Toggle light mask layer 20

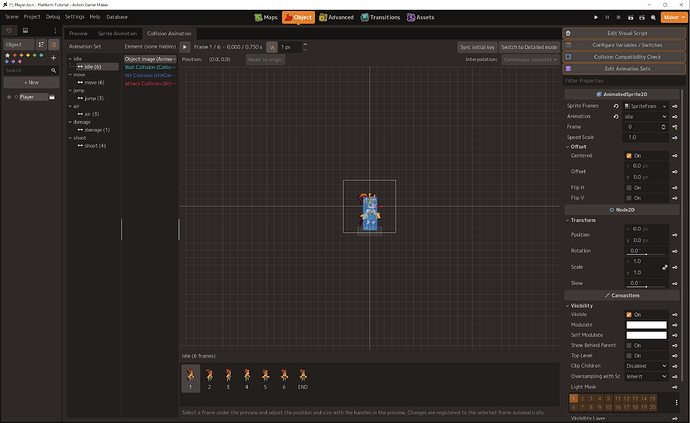tap(653, 407)
